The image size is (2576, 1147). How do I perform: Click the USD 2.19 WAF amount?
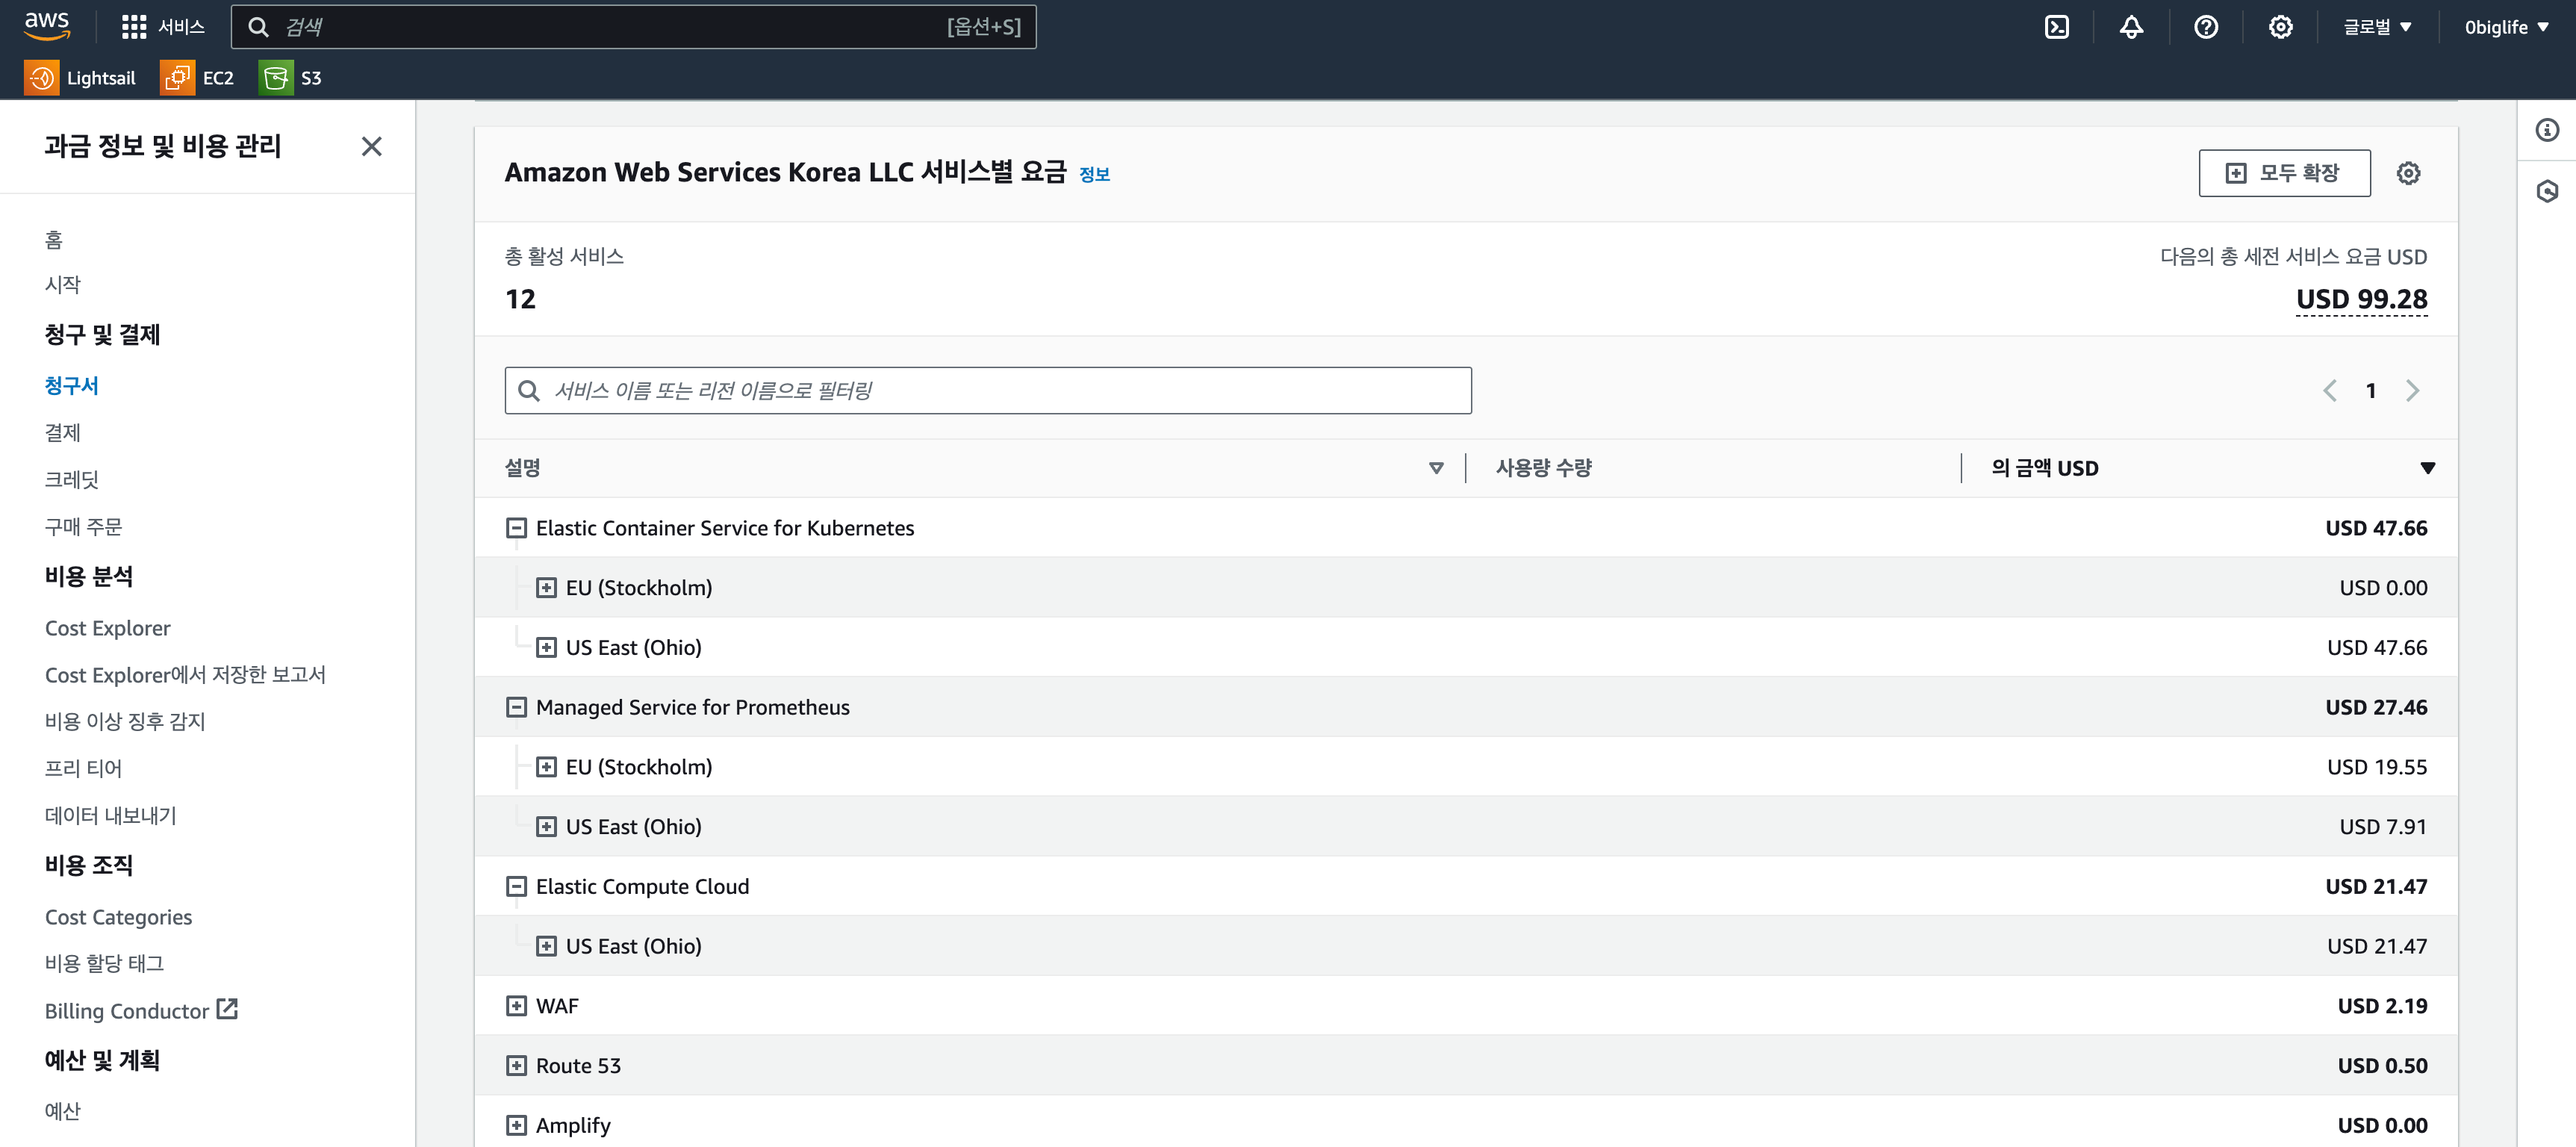(2382, 1006)
